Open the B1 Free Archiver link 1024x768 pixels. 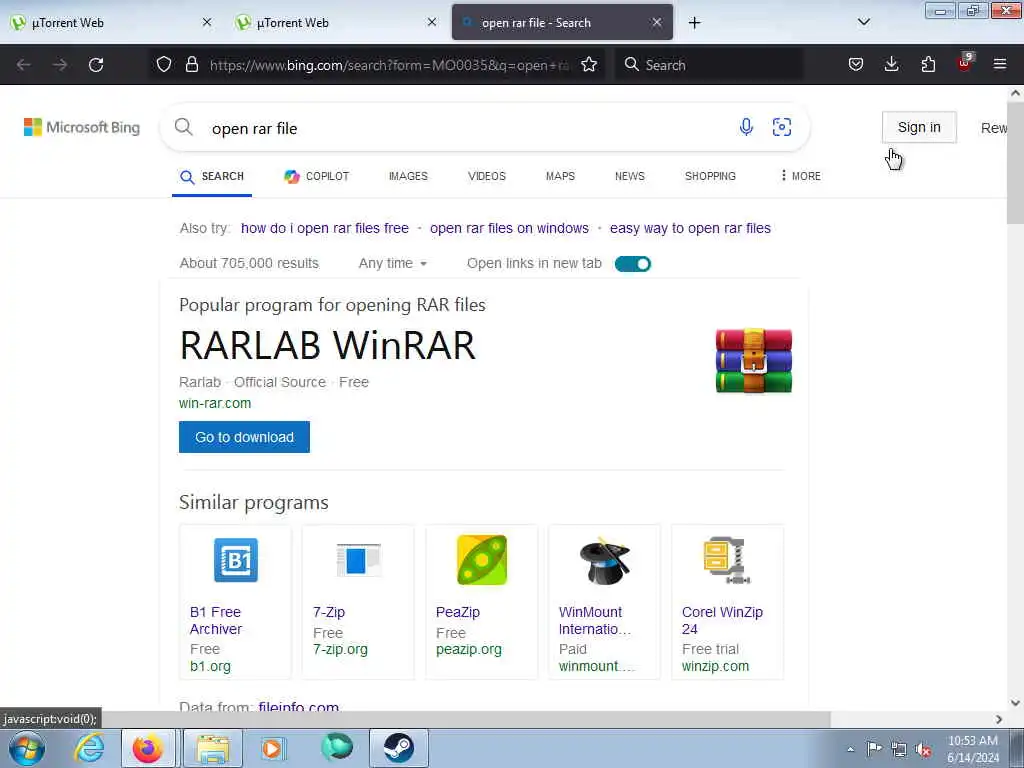pos(216,620)
